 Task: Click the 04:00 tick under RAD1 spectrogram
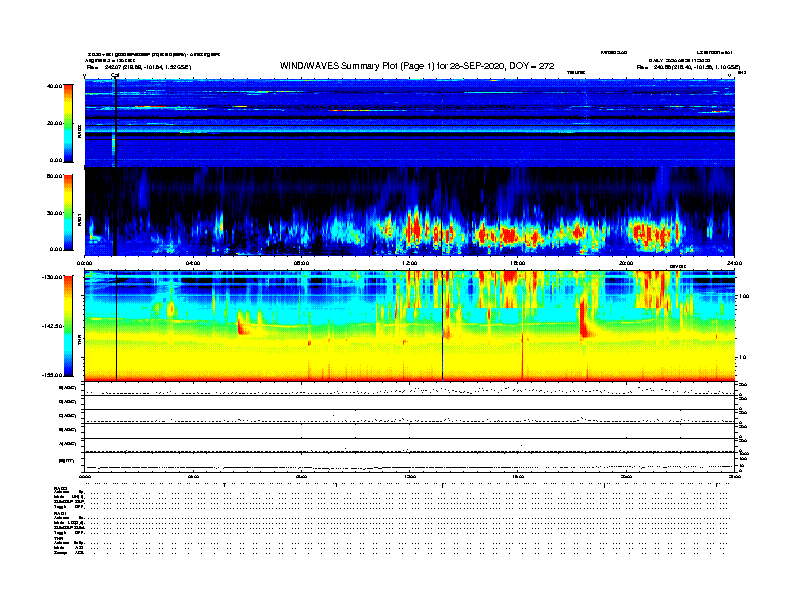[x=193, y=263]
